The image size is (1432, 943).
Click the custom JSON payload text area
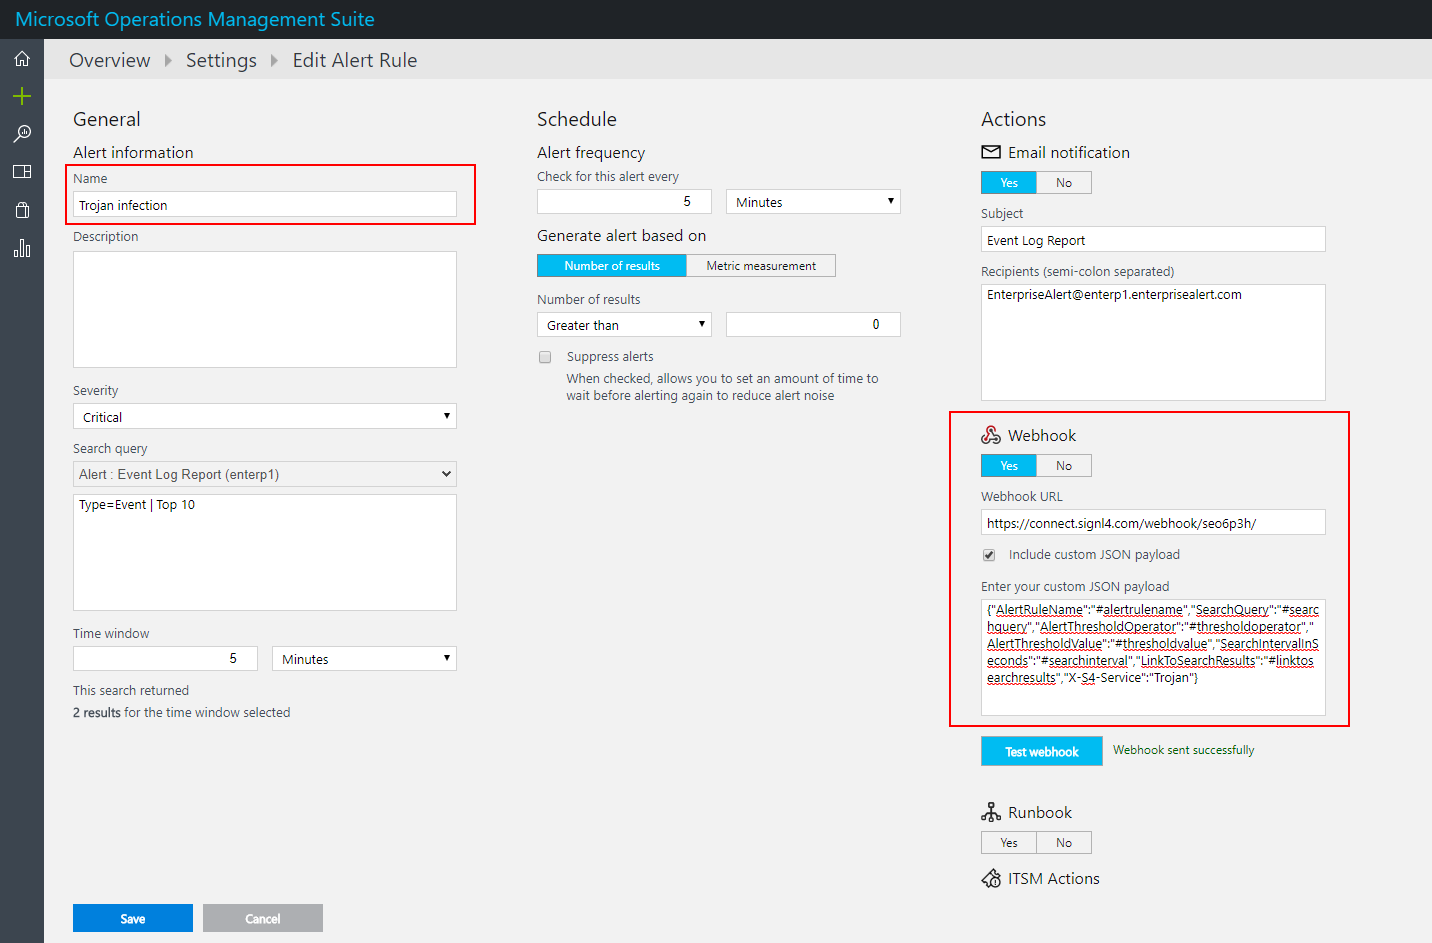point(1153,657)
